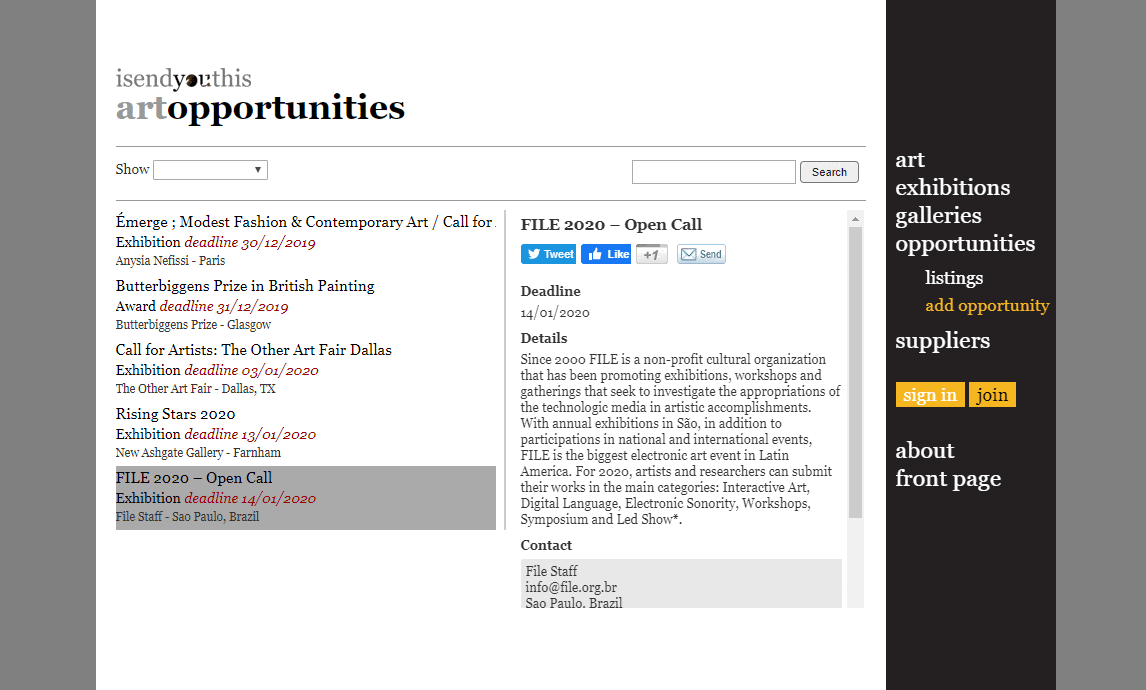The image size is (1146, 690).
Task: Click the Google +1 button
Action: pos(651,254)
